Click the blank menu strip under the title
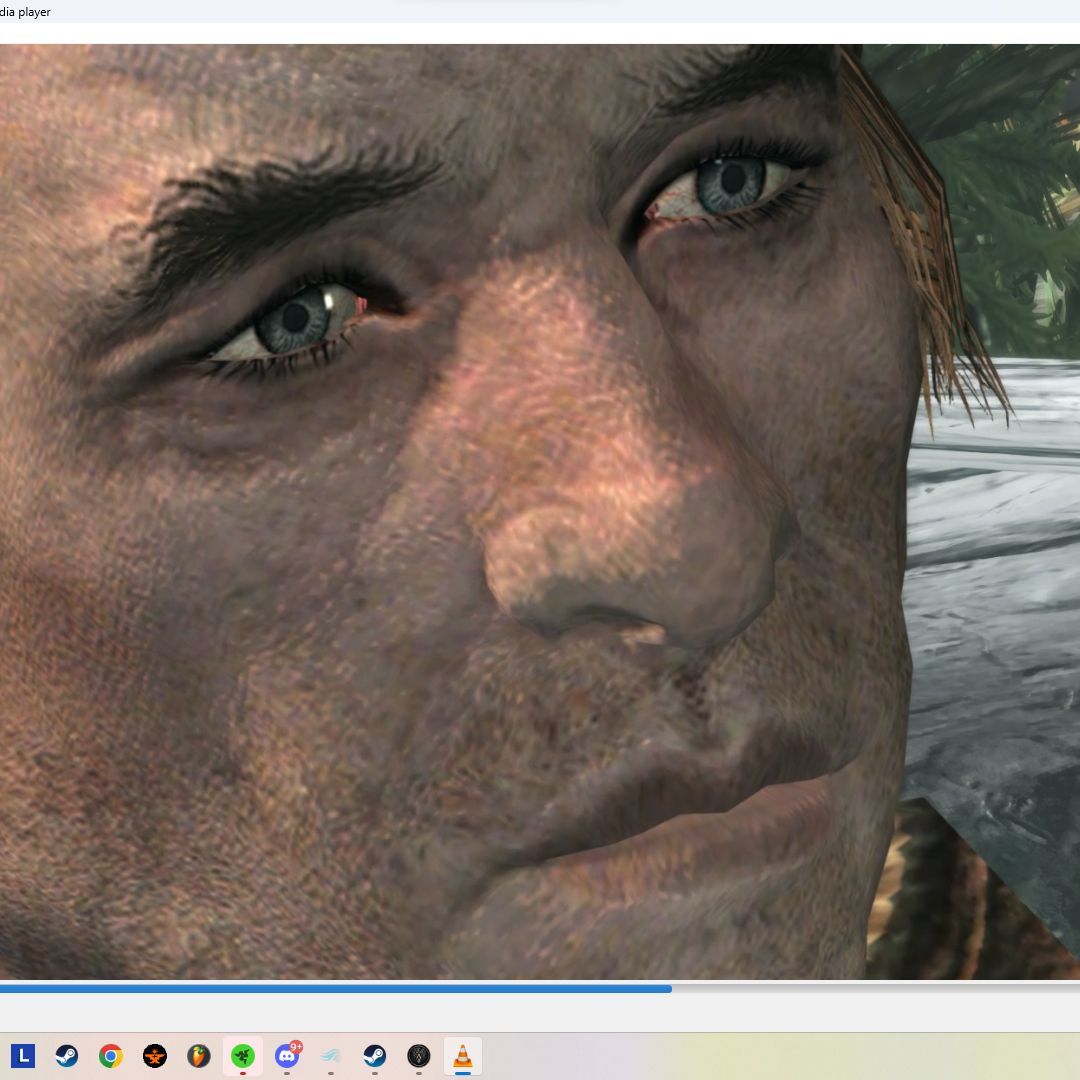 [x=540, y=33]
